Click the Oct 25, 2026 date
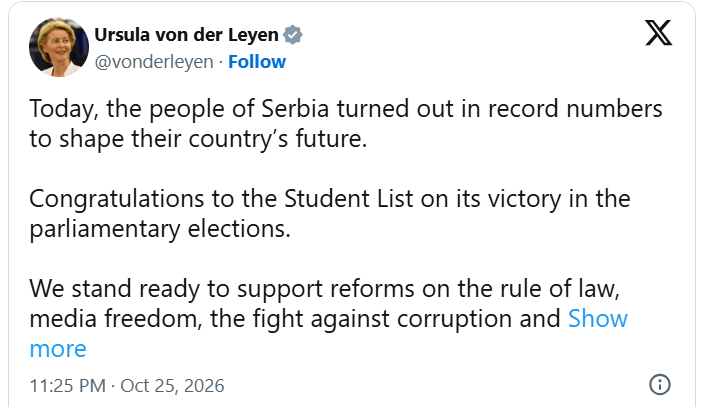The height and width of the screenshot is (407, 701). 172,386
